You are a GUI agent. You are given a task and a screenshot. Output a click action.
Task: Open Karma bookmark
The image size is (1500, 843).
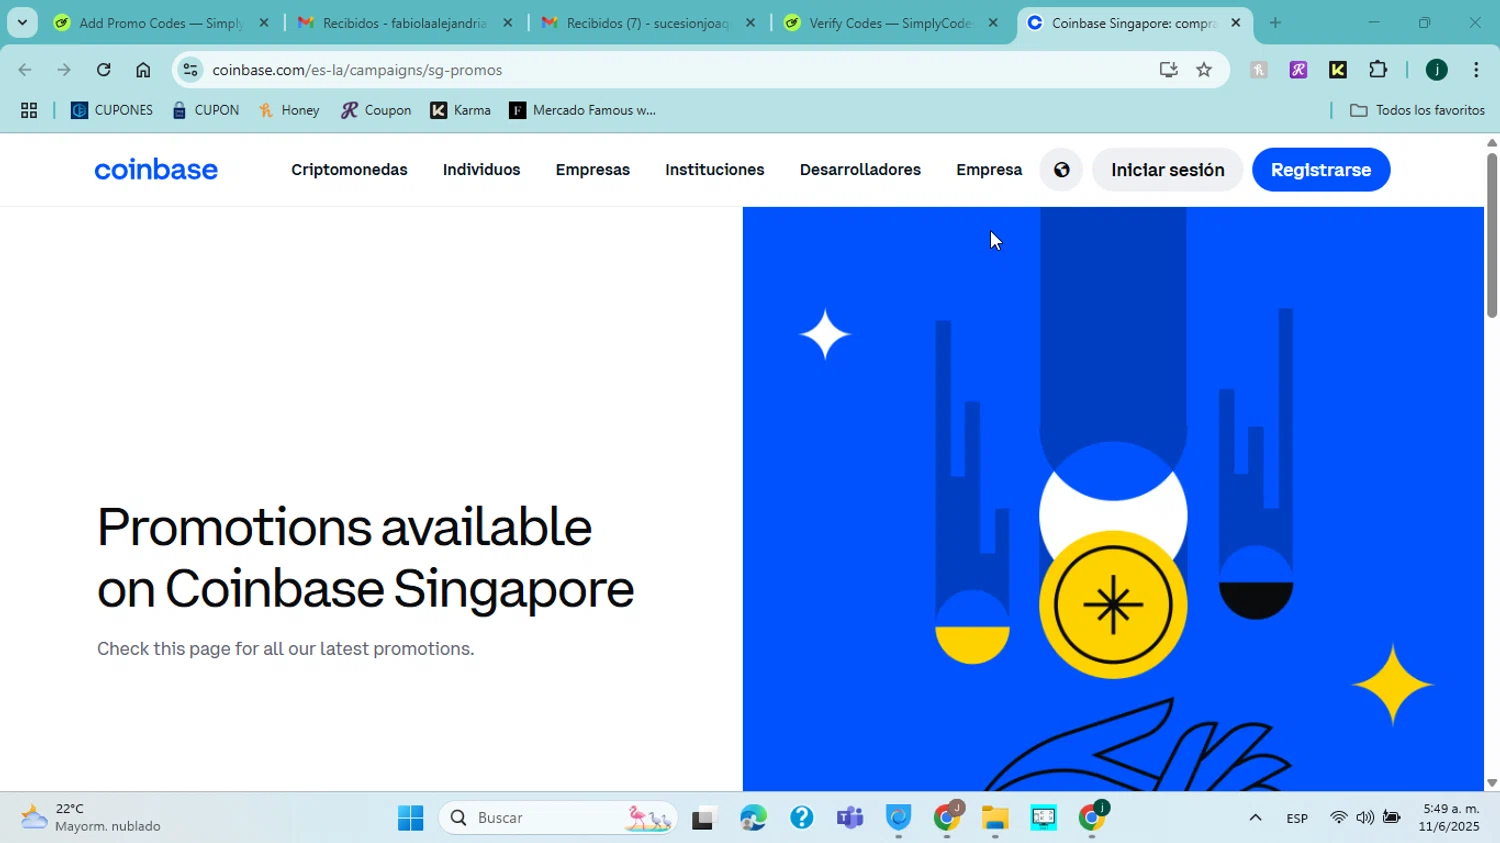460,111
